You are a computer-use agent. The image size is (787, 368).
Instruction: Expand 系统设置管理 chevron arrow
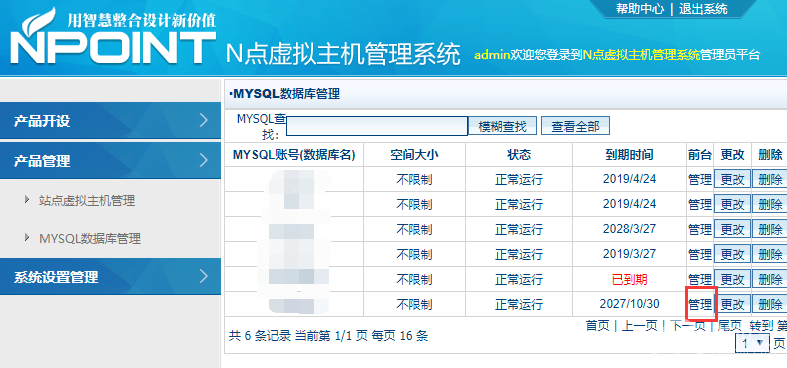coord(203,276)
